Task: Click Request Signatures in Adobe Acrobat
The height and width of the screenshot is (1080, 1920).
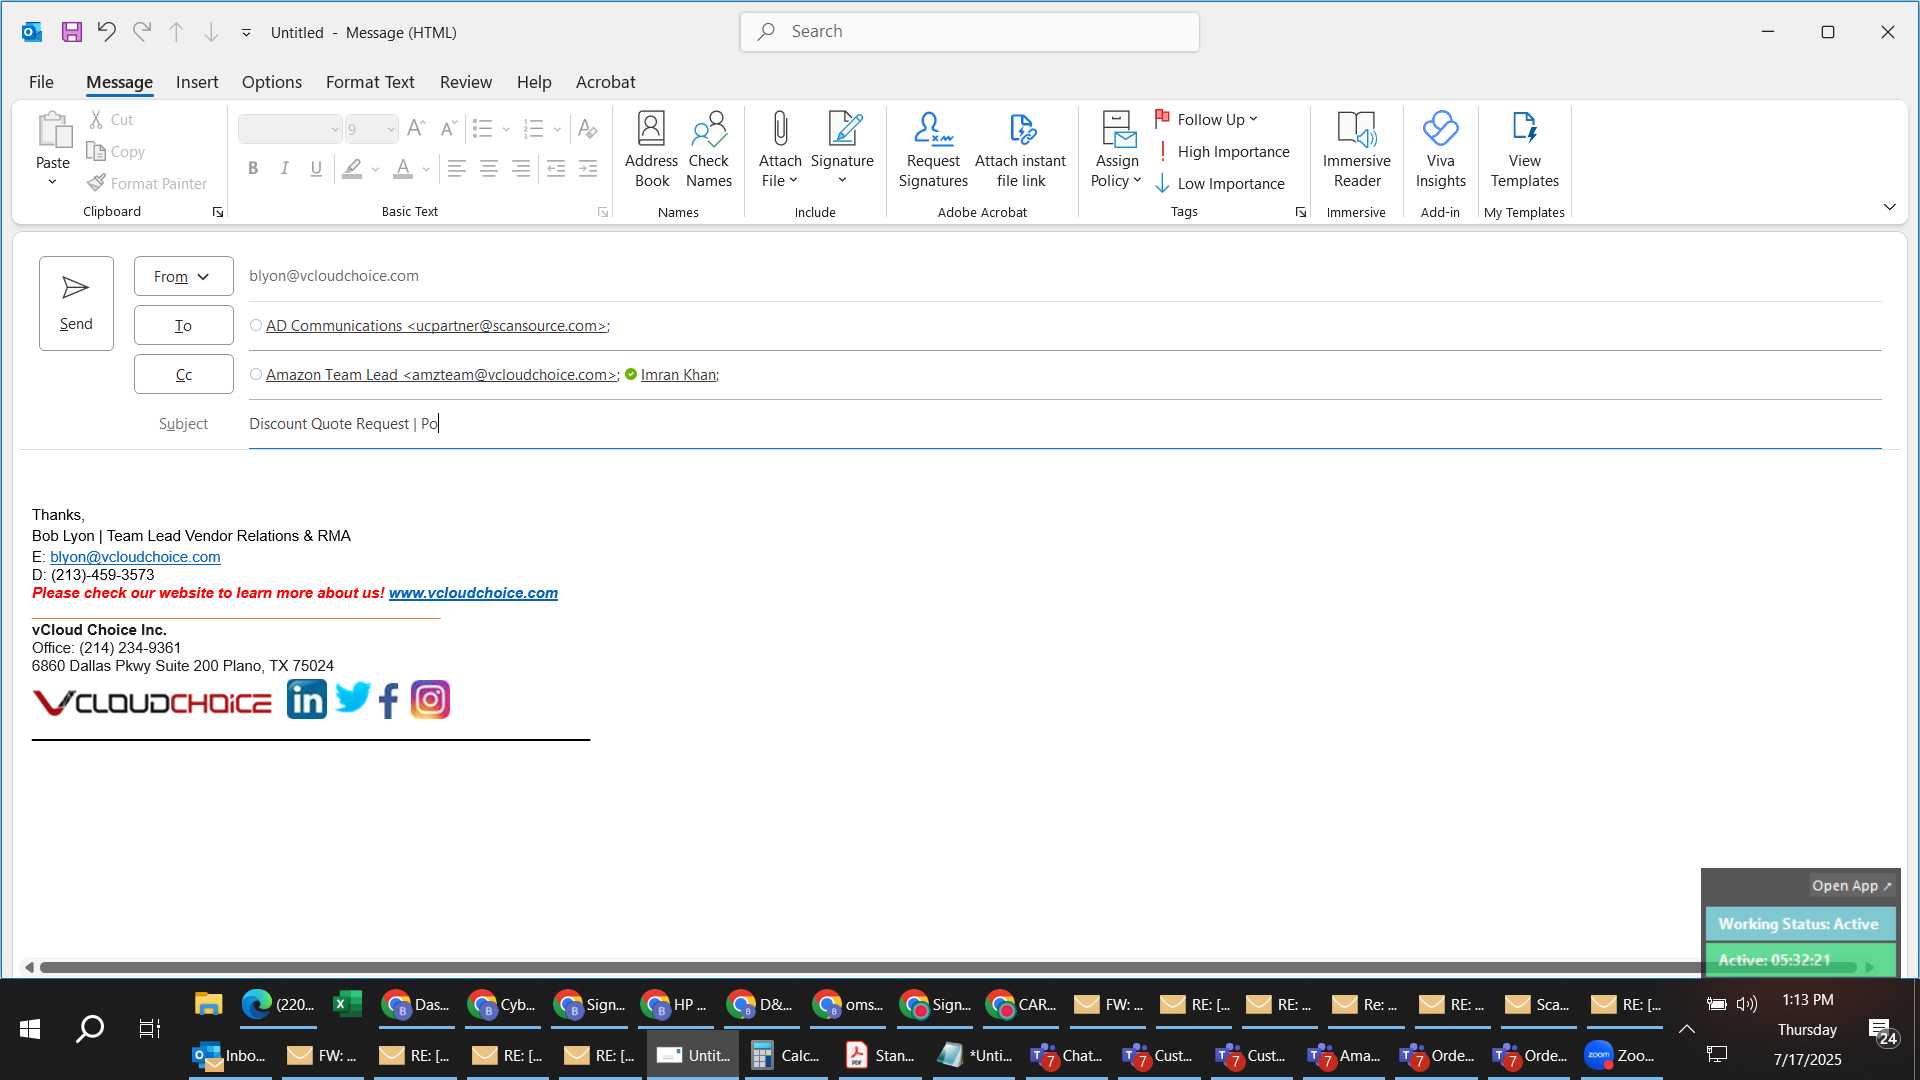Action: (933, 150)
